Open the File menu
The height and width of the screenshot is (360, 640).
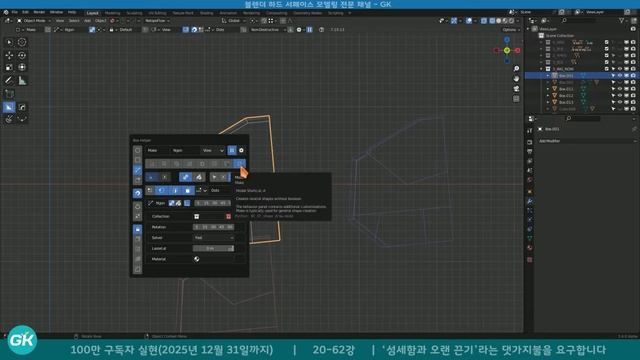[x=15, y=12]
